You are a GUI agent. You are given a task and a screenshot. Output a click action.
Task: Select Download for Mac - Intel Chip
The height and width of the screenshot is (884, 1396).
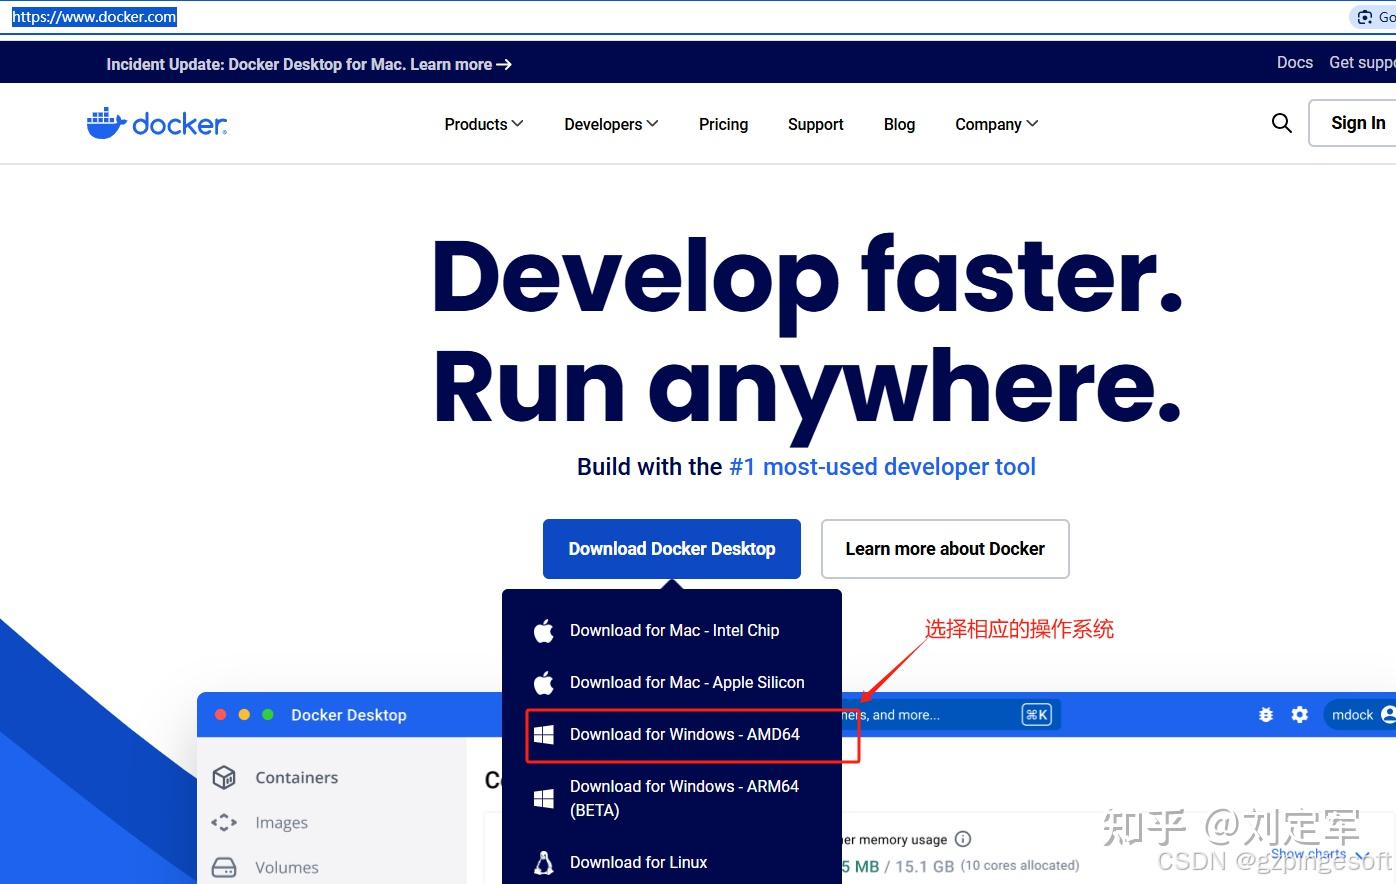pyautogui.click(x=674, y=631)
